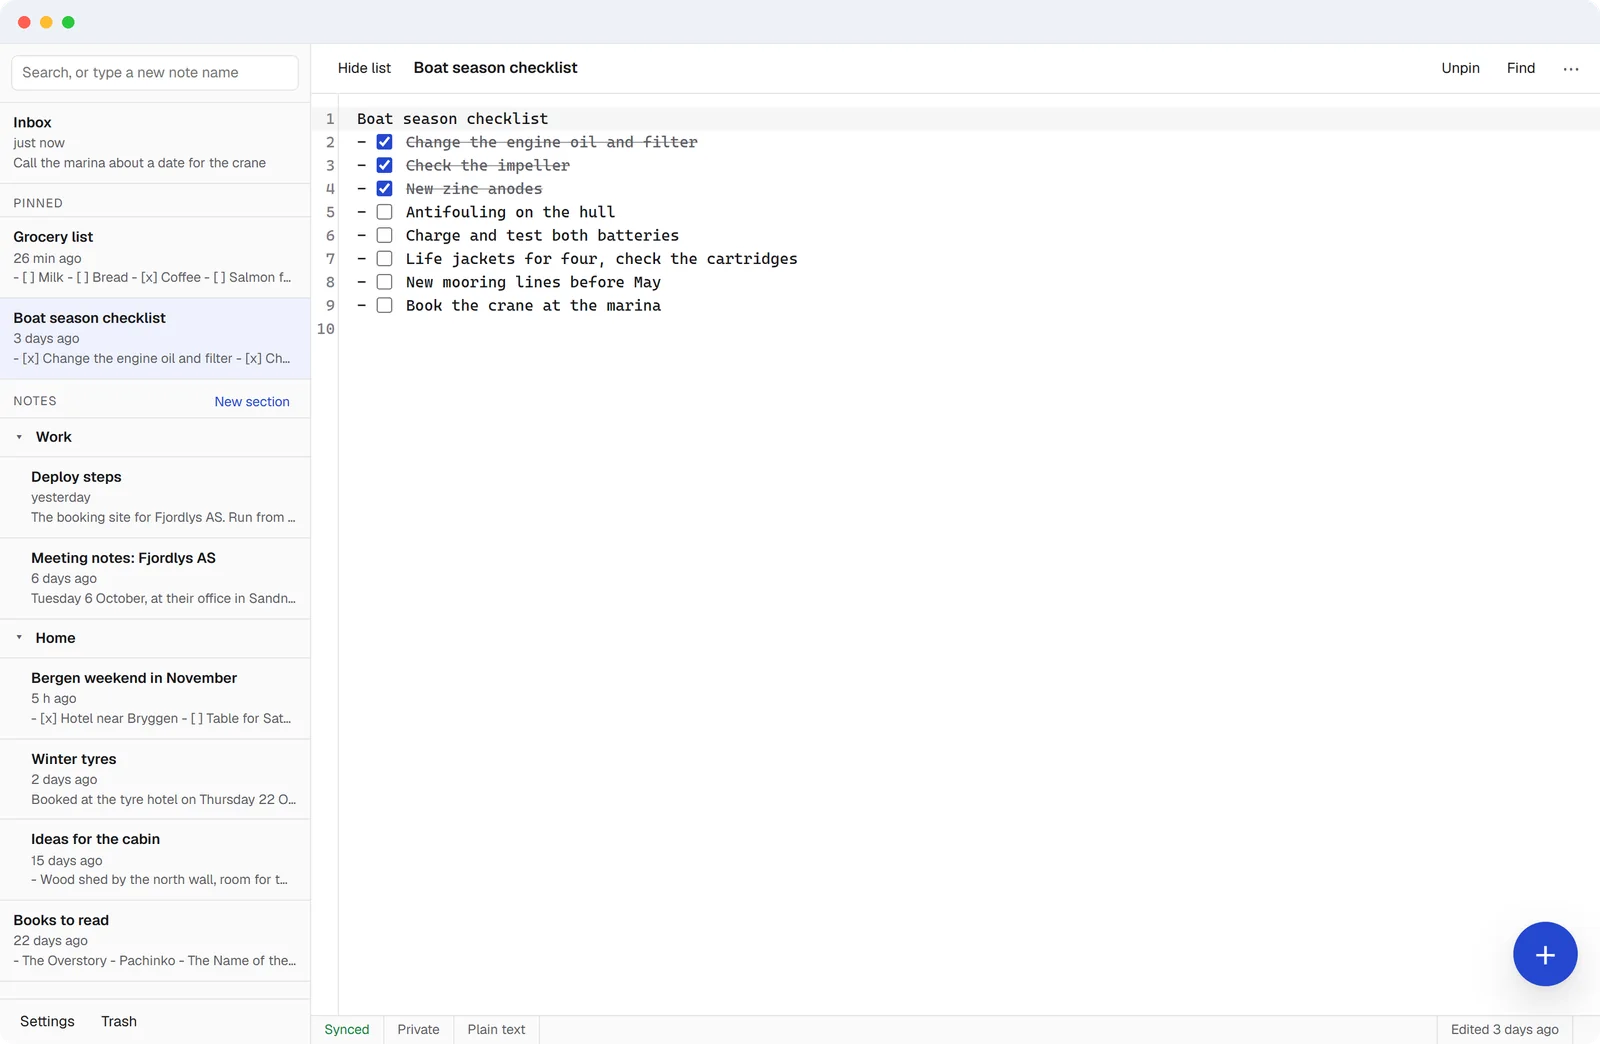Viewport: 1600px width, 1044px height.
Task: Click line number 10 in the gutter
Action: 326,329
